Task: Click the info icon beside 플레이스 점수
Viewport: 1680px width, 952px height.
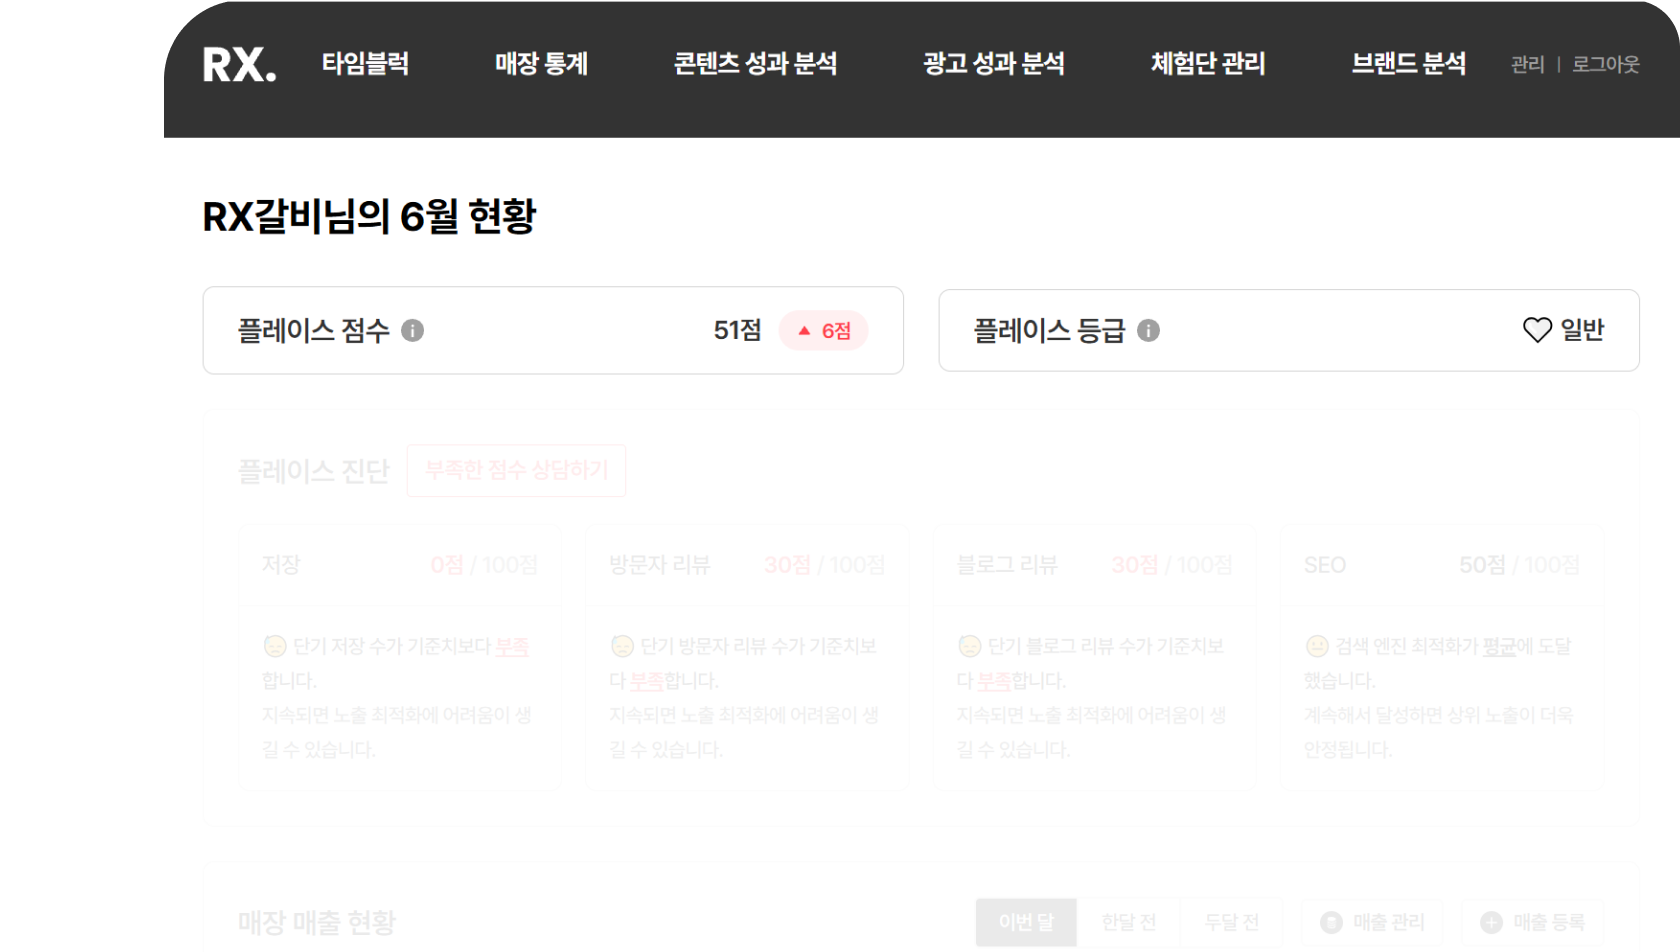Action: click(x=412, y=331)
